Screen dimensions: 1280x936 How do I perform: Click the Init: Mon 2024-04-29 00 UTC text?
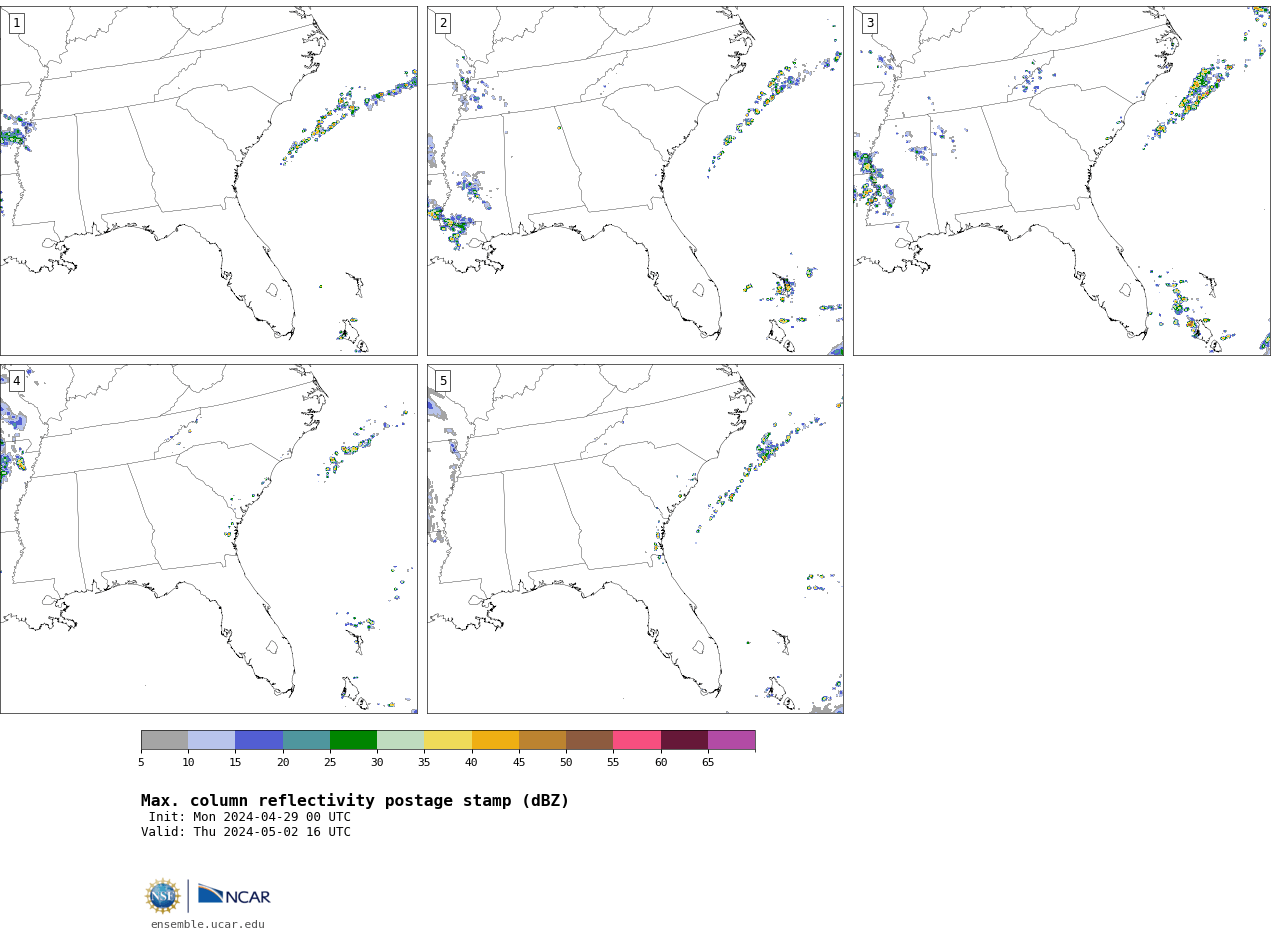coord(250,817)
